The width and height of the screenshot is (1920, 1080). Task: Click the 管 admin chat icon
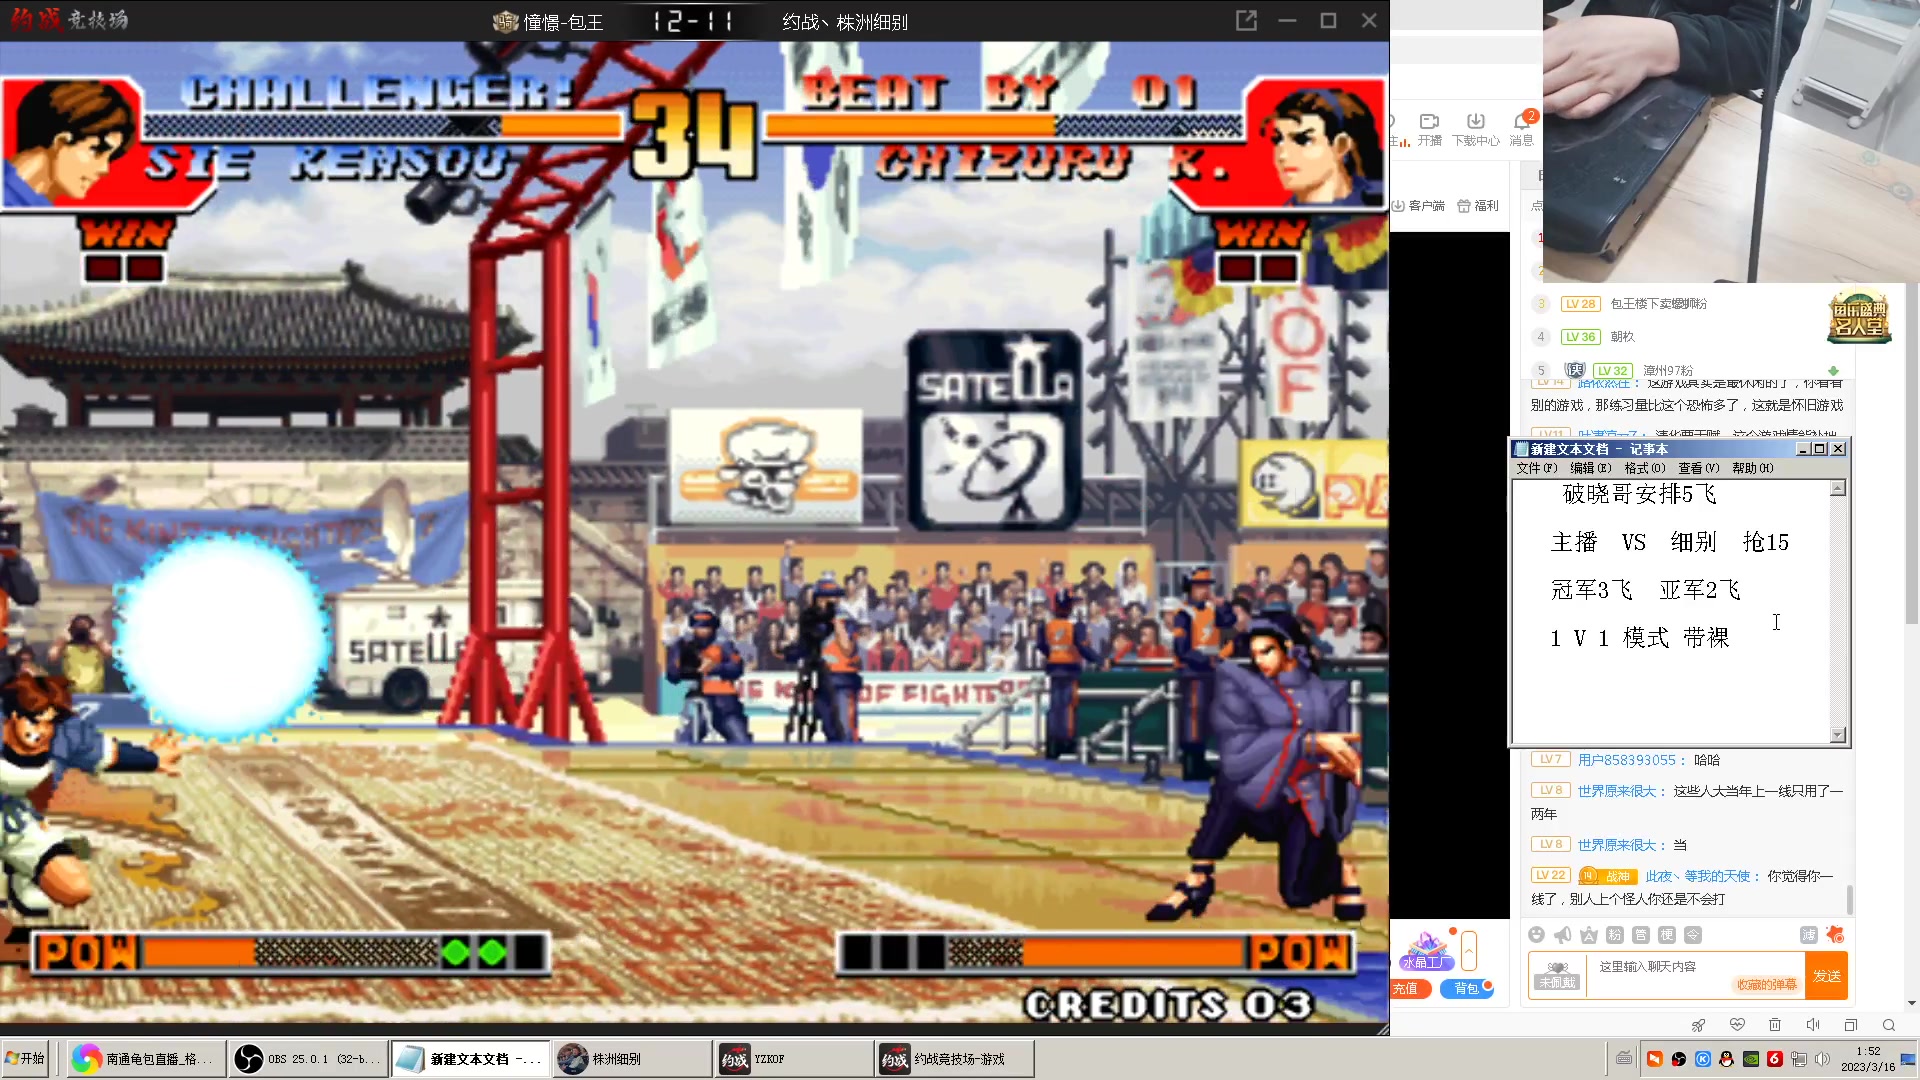1641,935
